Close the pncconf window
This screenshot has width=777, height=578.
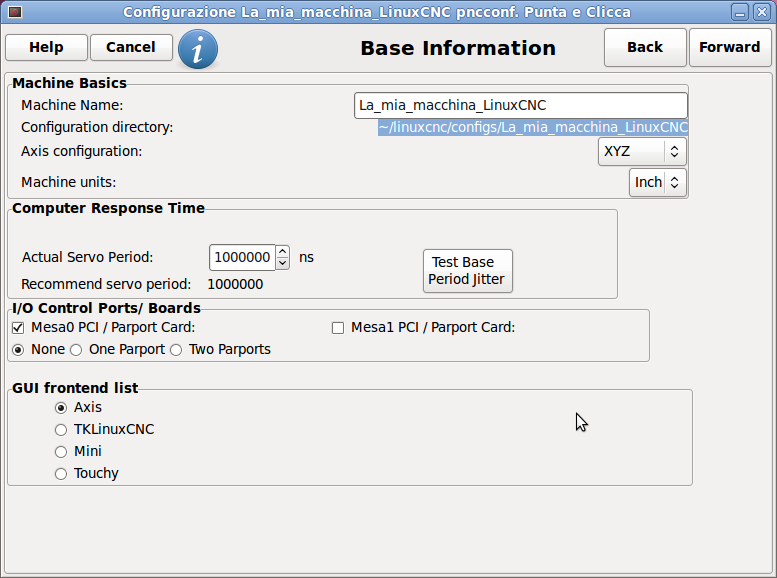pos(762,12)
